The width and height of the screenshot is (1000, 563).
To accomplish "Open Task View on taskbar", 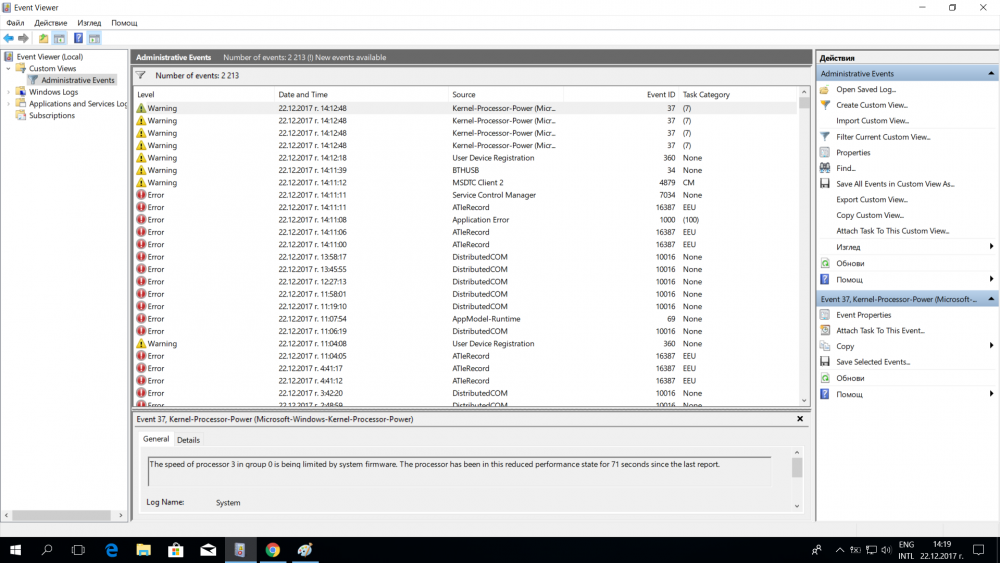I will pos(78,550).
